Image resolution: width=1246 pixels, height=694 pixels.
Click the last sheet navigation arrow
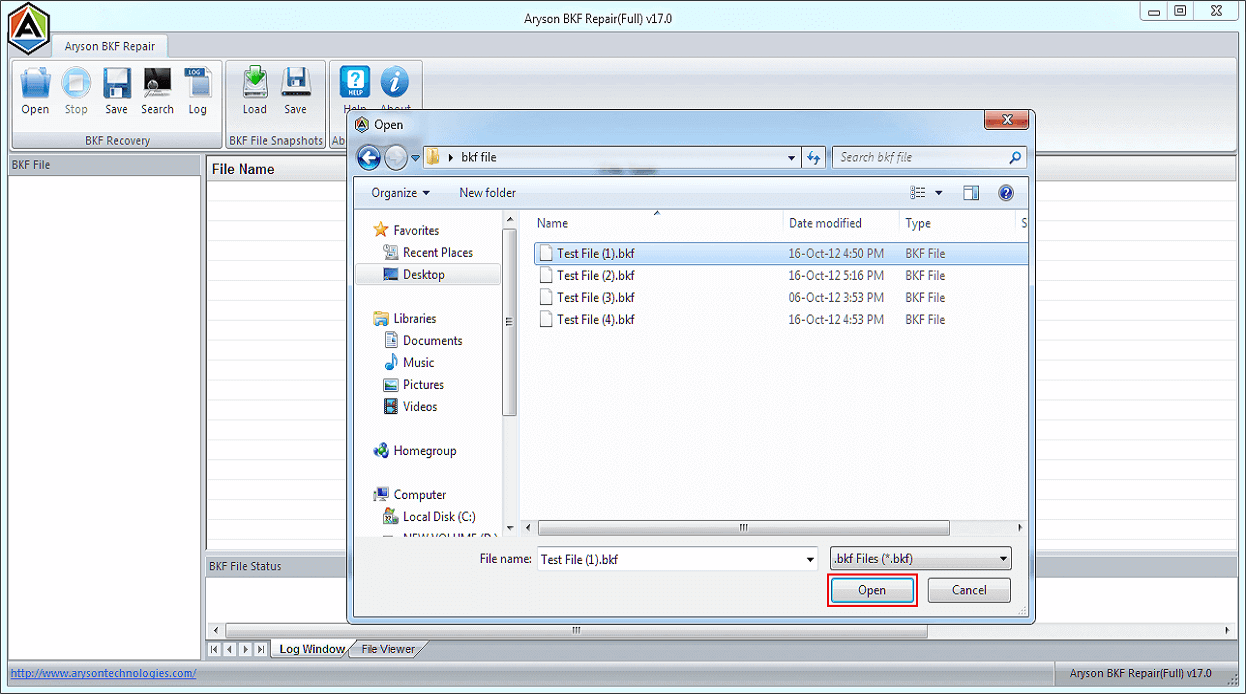click(261, 649)
